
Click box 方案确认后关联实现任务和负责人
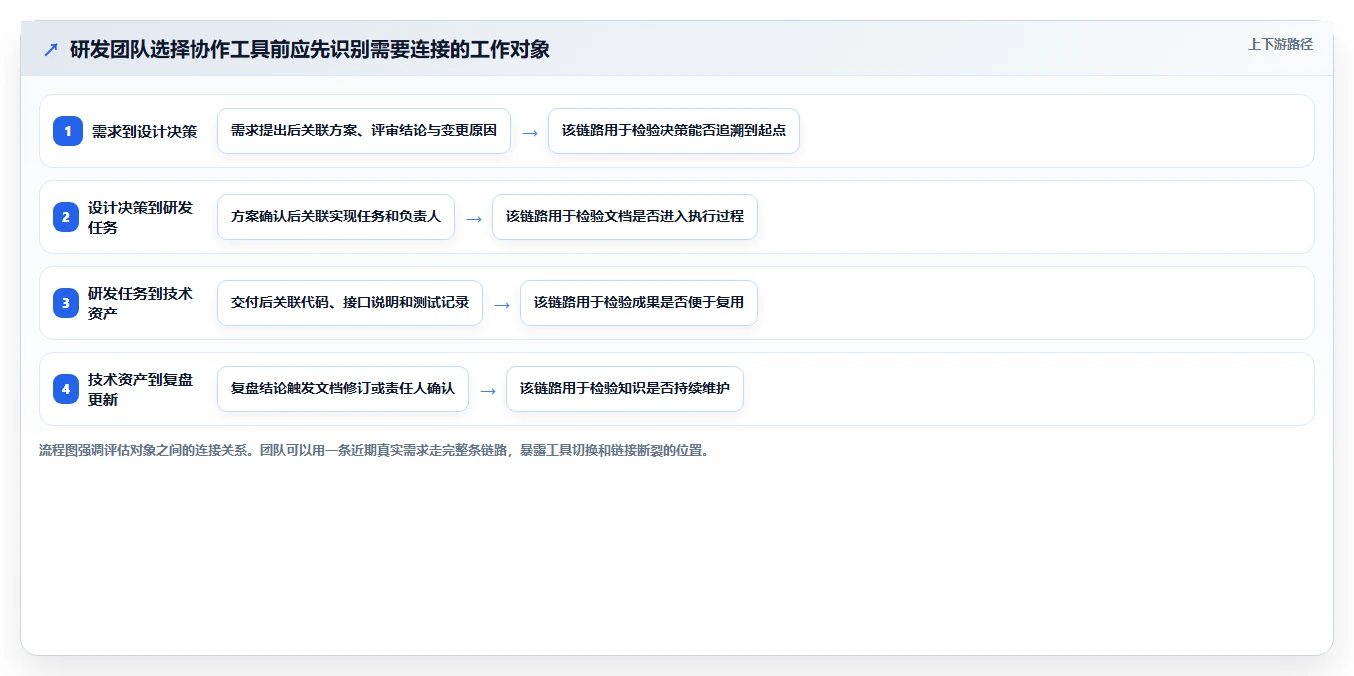click(336, 217)
